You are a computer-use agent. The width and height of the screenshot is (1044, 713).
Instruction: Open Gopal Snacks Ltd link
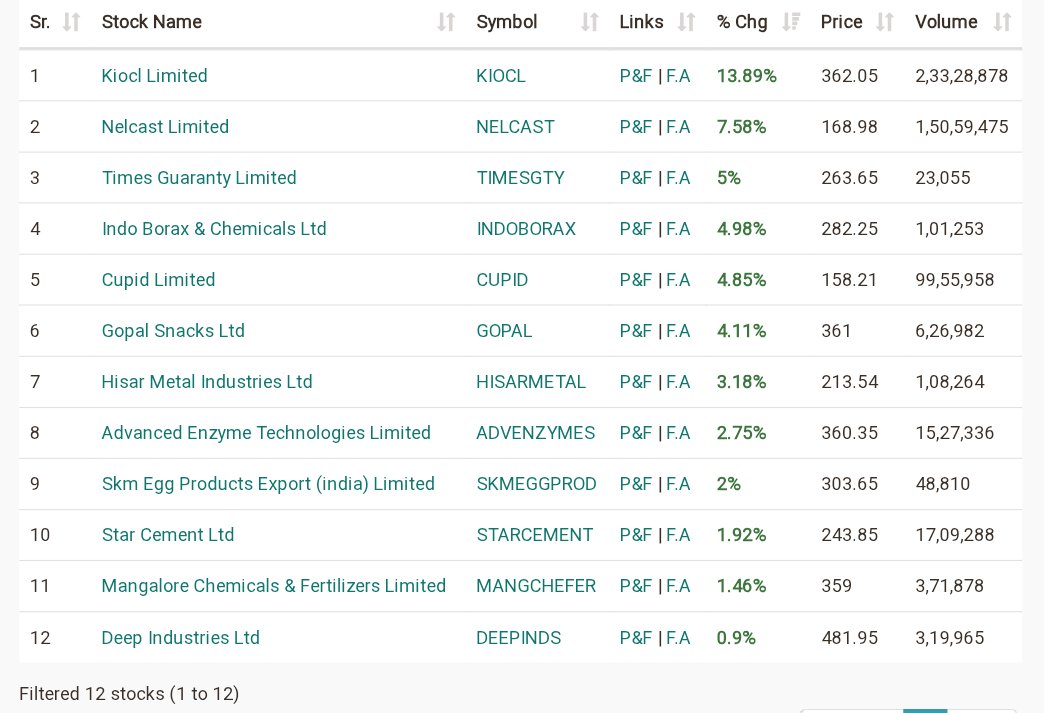[173, 331]
